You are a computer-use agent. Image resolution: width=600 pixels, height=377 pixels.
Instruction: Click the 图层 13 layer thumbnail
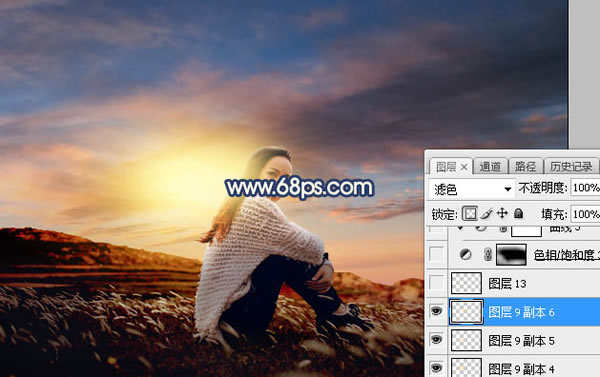click(x=466, y=283)
